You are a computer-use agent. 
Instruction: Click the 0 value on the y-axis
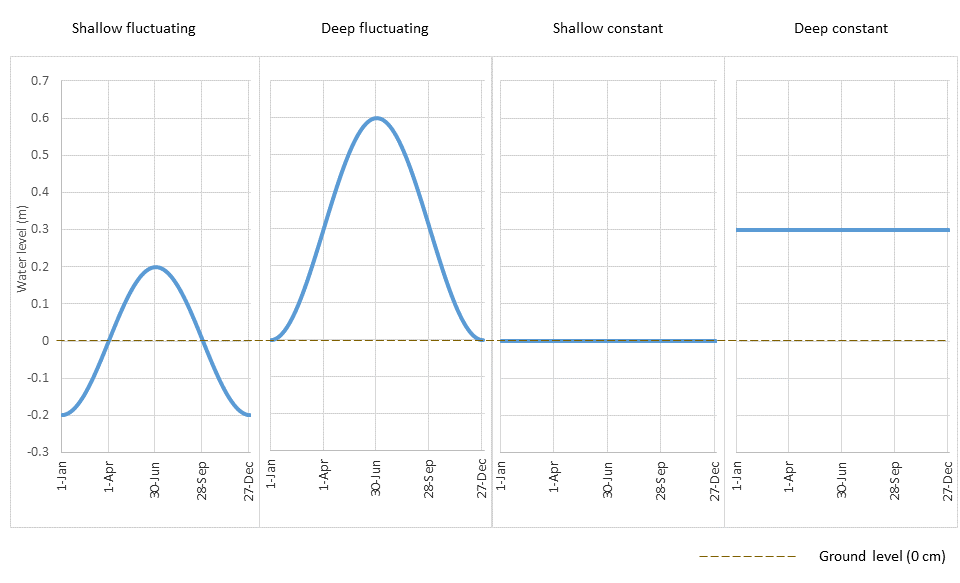[45, 341]
